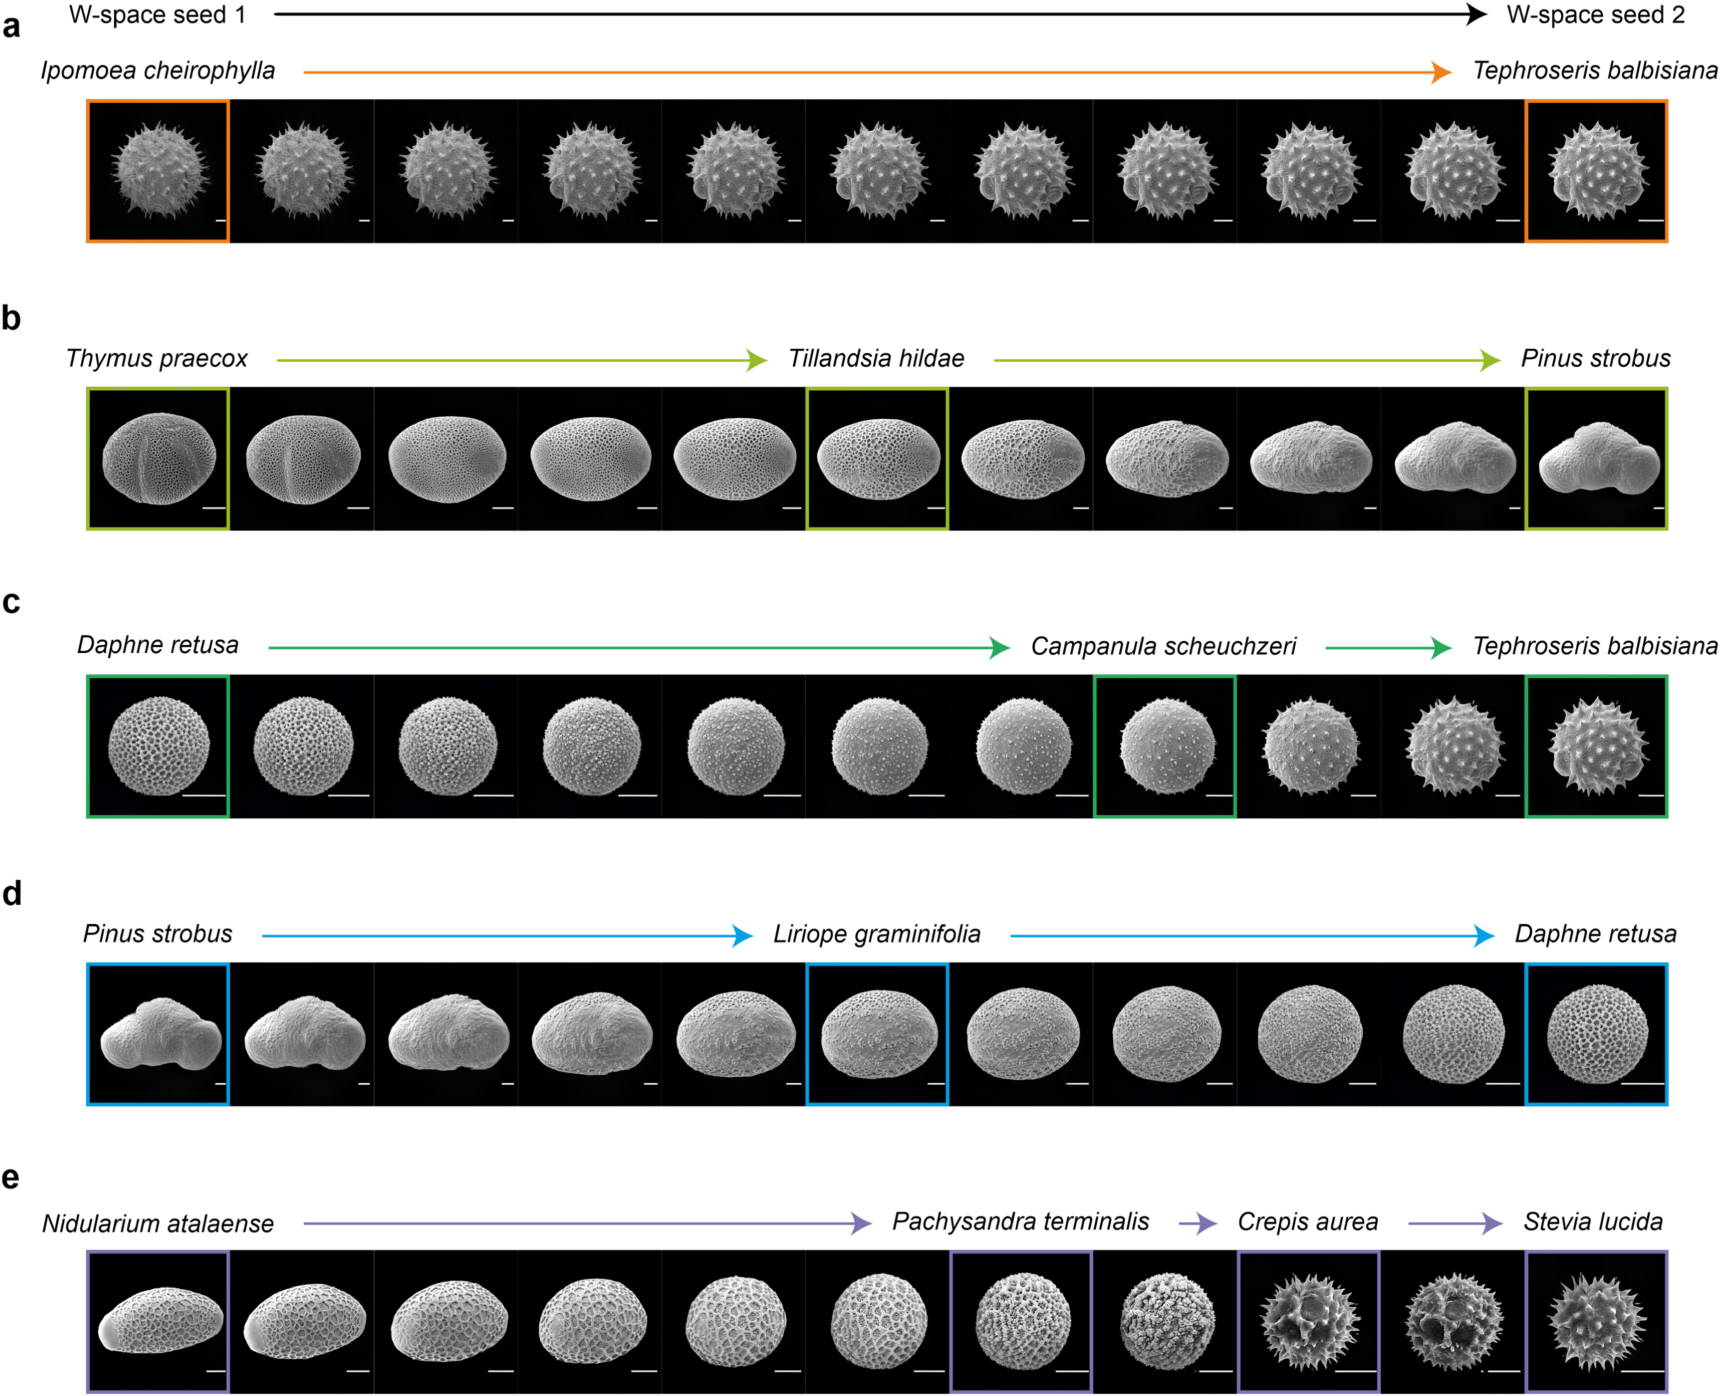Select the purple-framed Crepis aurea pollen image
The width and height of the screenshot is (1720, 1396).
point(1309,1321)
